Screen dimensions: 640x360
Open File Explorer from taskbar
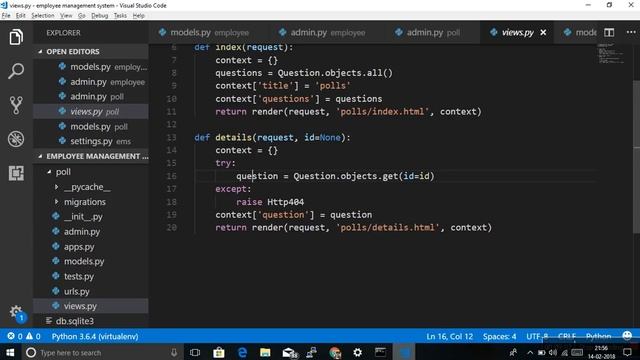(x=265, y=352)
